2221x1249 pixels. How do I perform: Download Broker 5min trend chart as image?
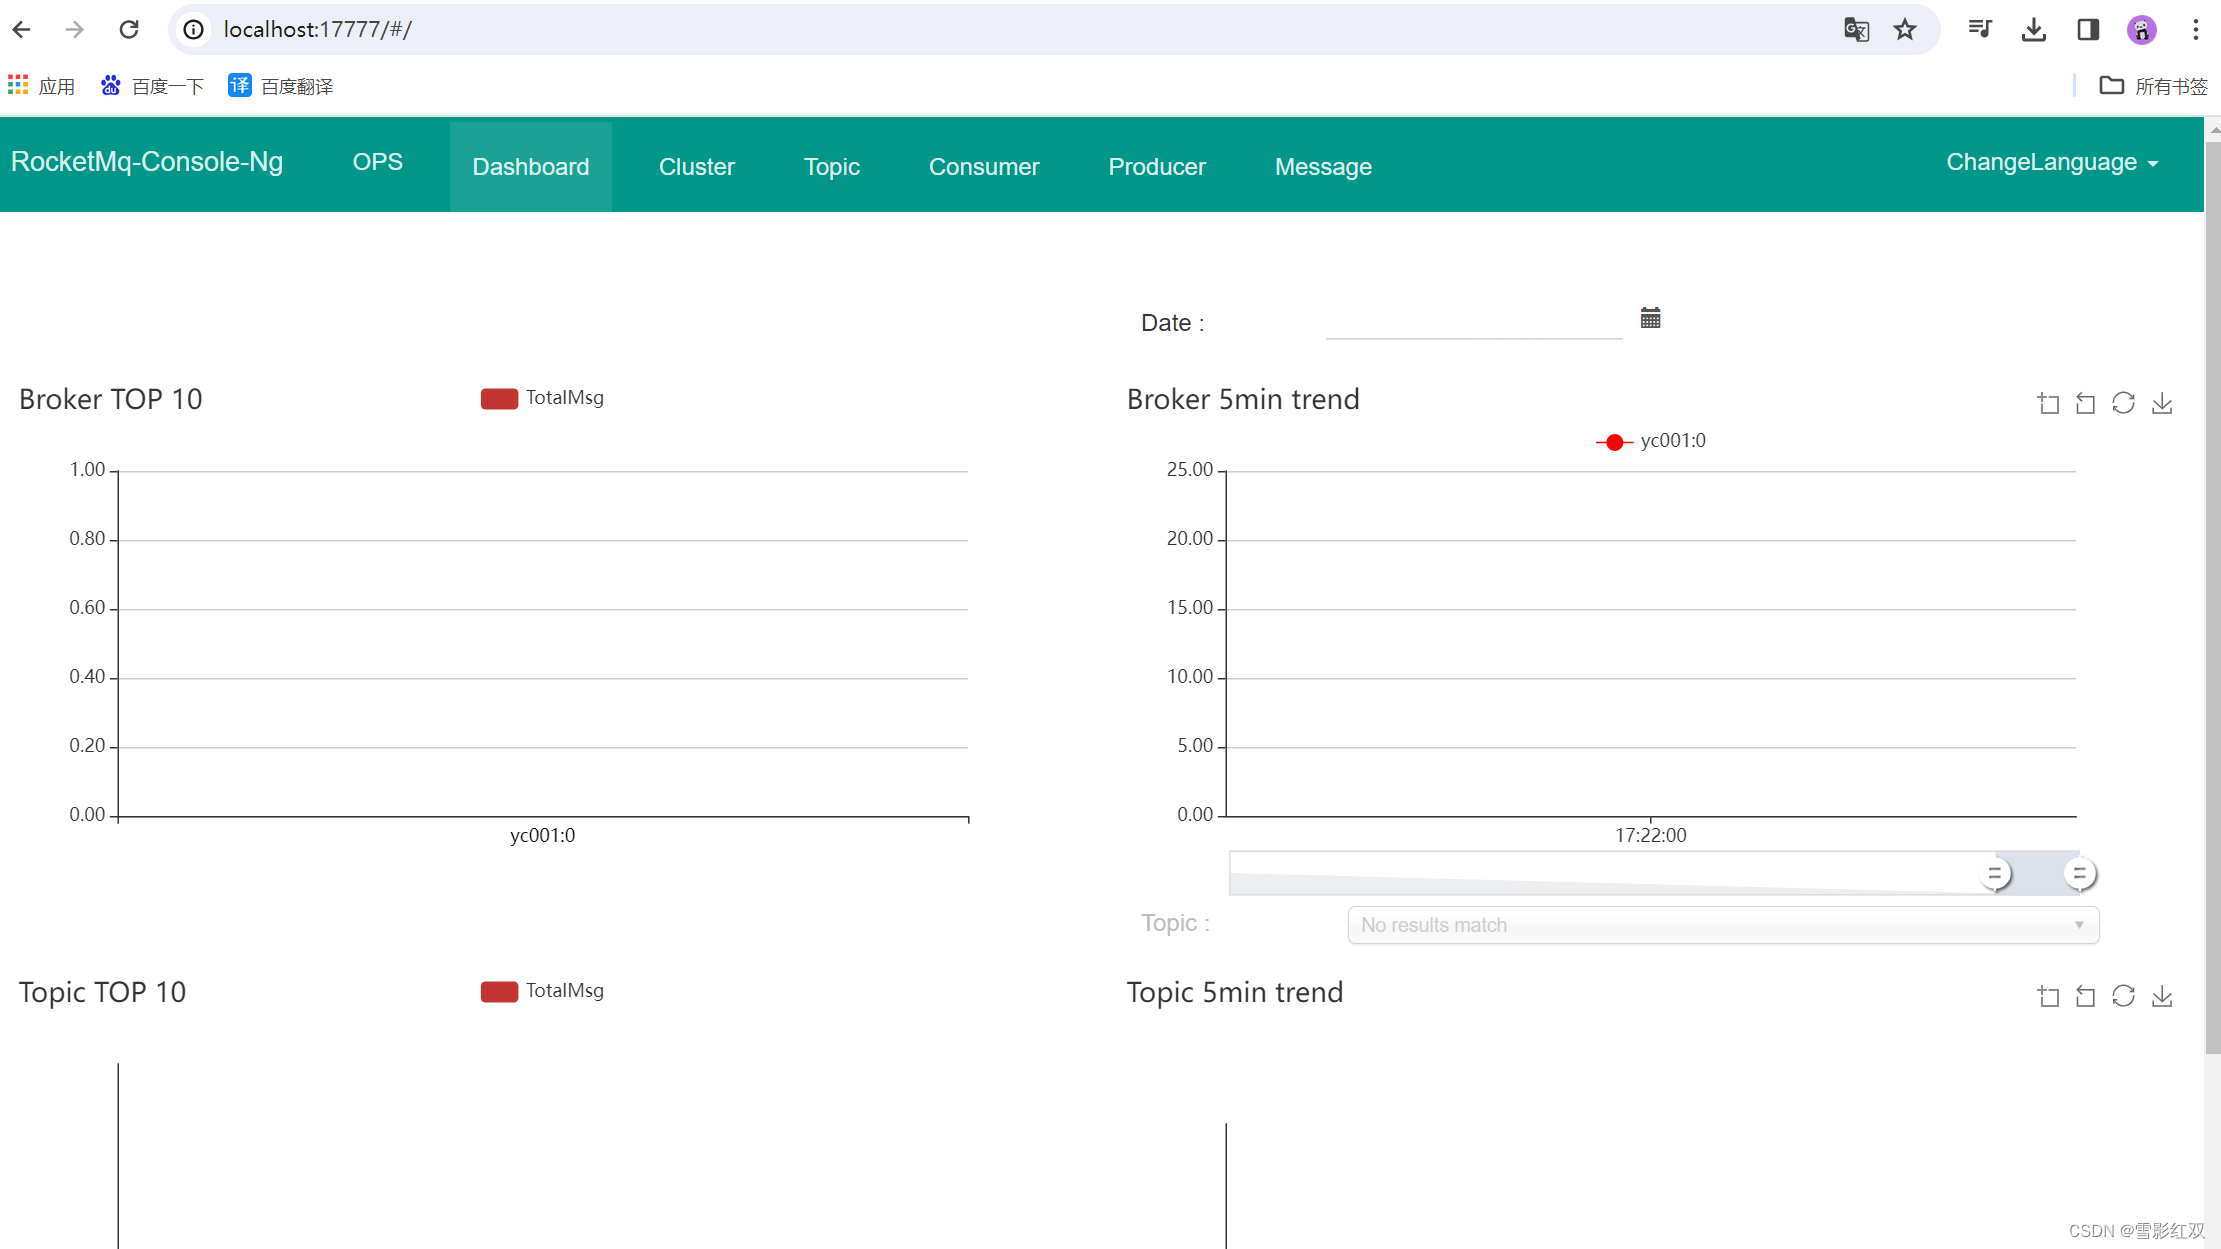coord(2162,403)
